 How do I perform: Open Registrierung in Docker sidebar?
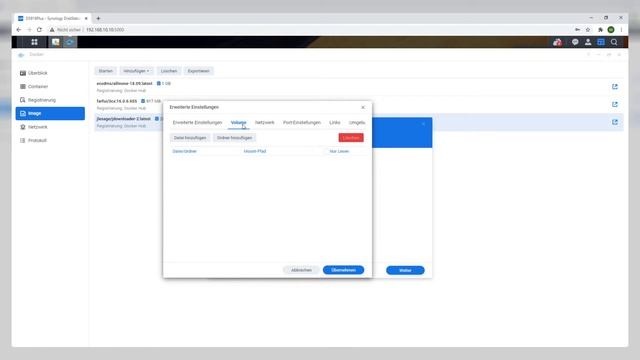tap(50, 100)
